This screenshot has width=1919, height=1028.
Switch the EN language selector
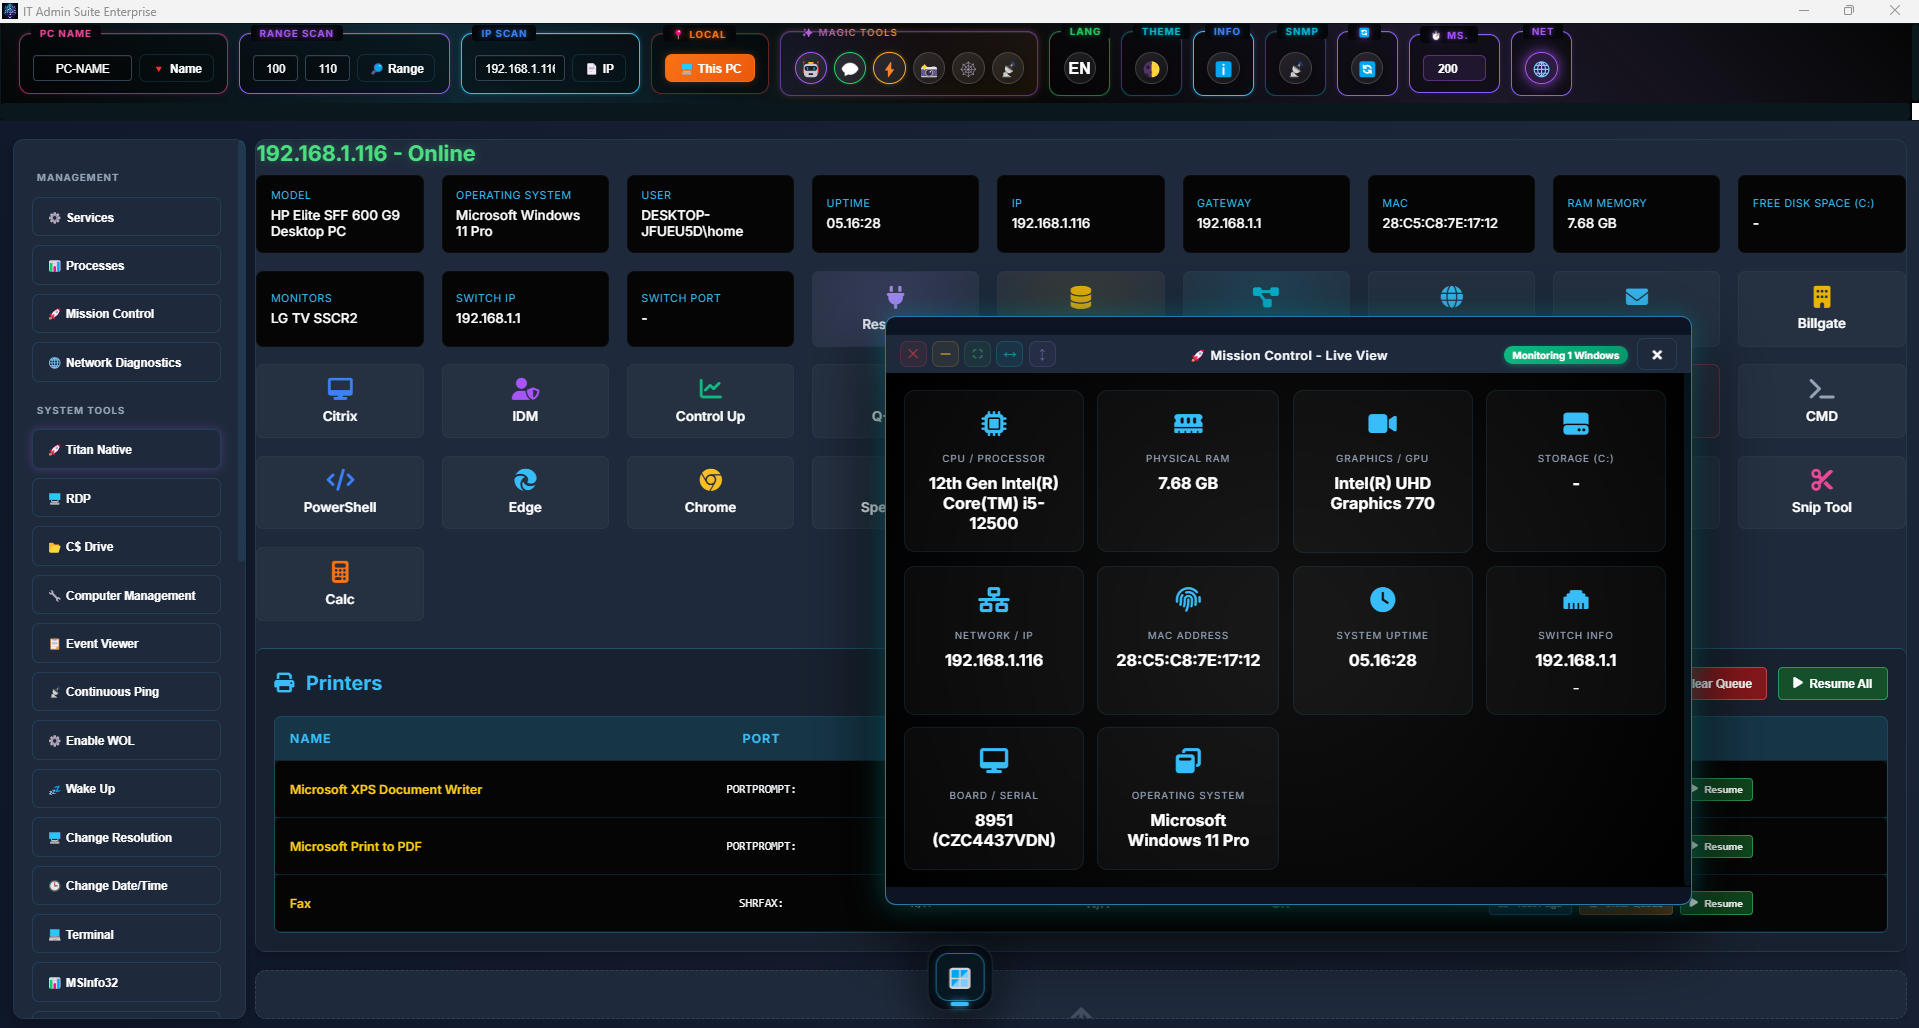(1079, 69)
